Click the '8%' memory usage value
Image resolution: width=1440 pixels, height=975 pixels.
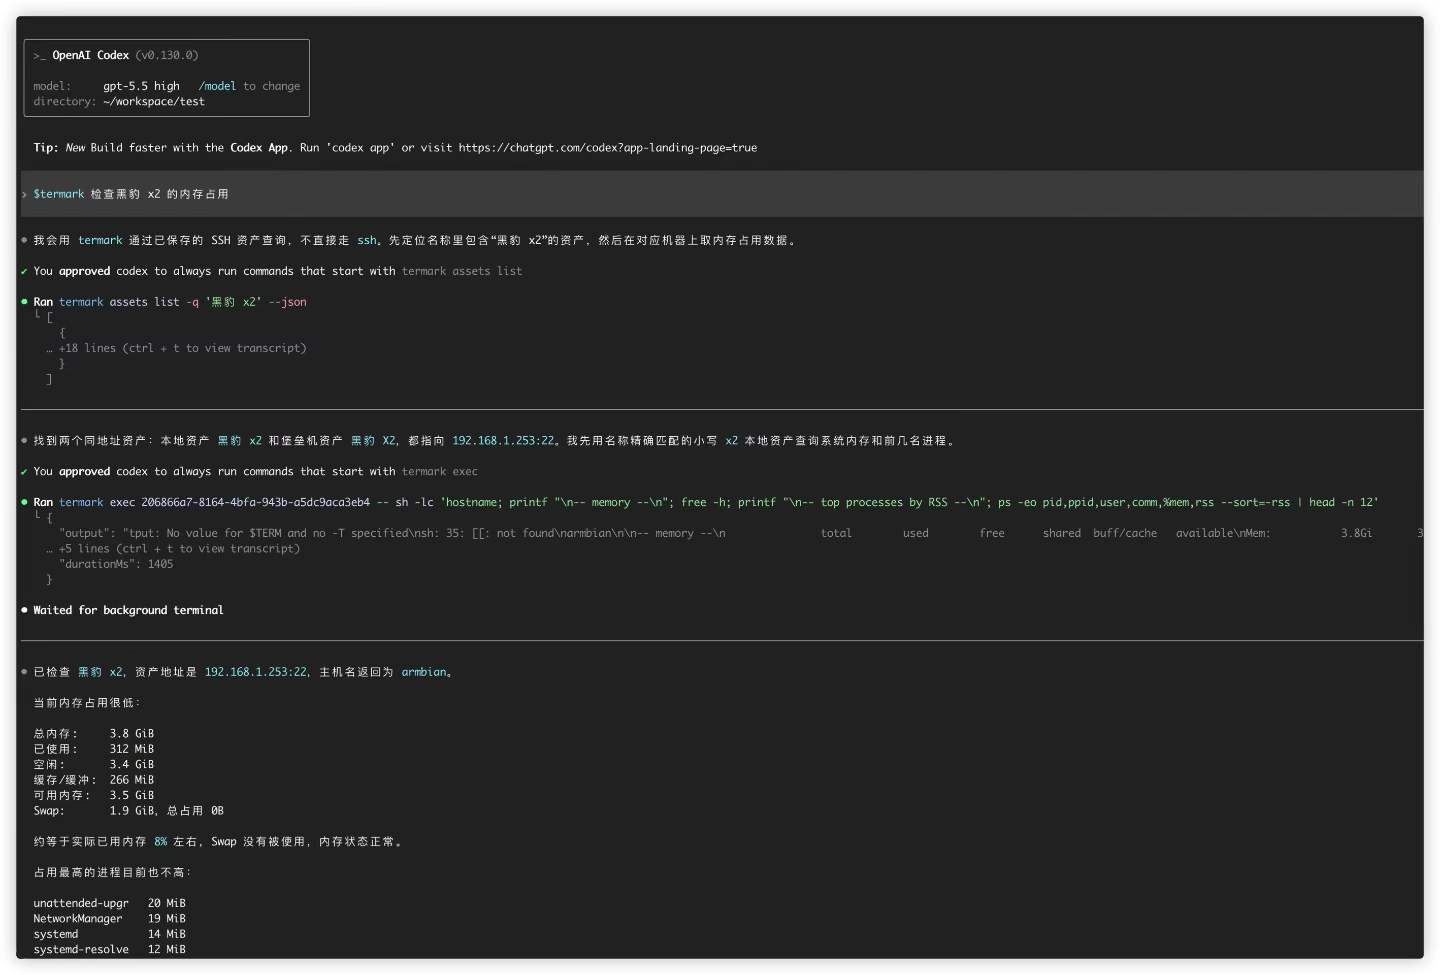click(161, 842)
